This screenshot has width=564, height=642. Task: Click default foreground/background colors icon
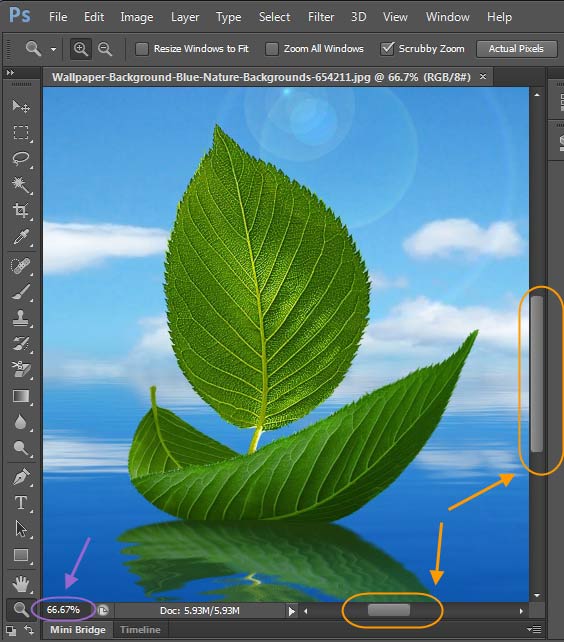tap(11, 630)
